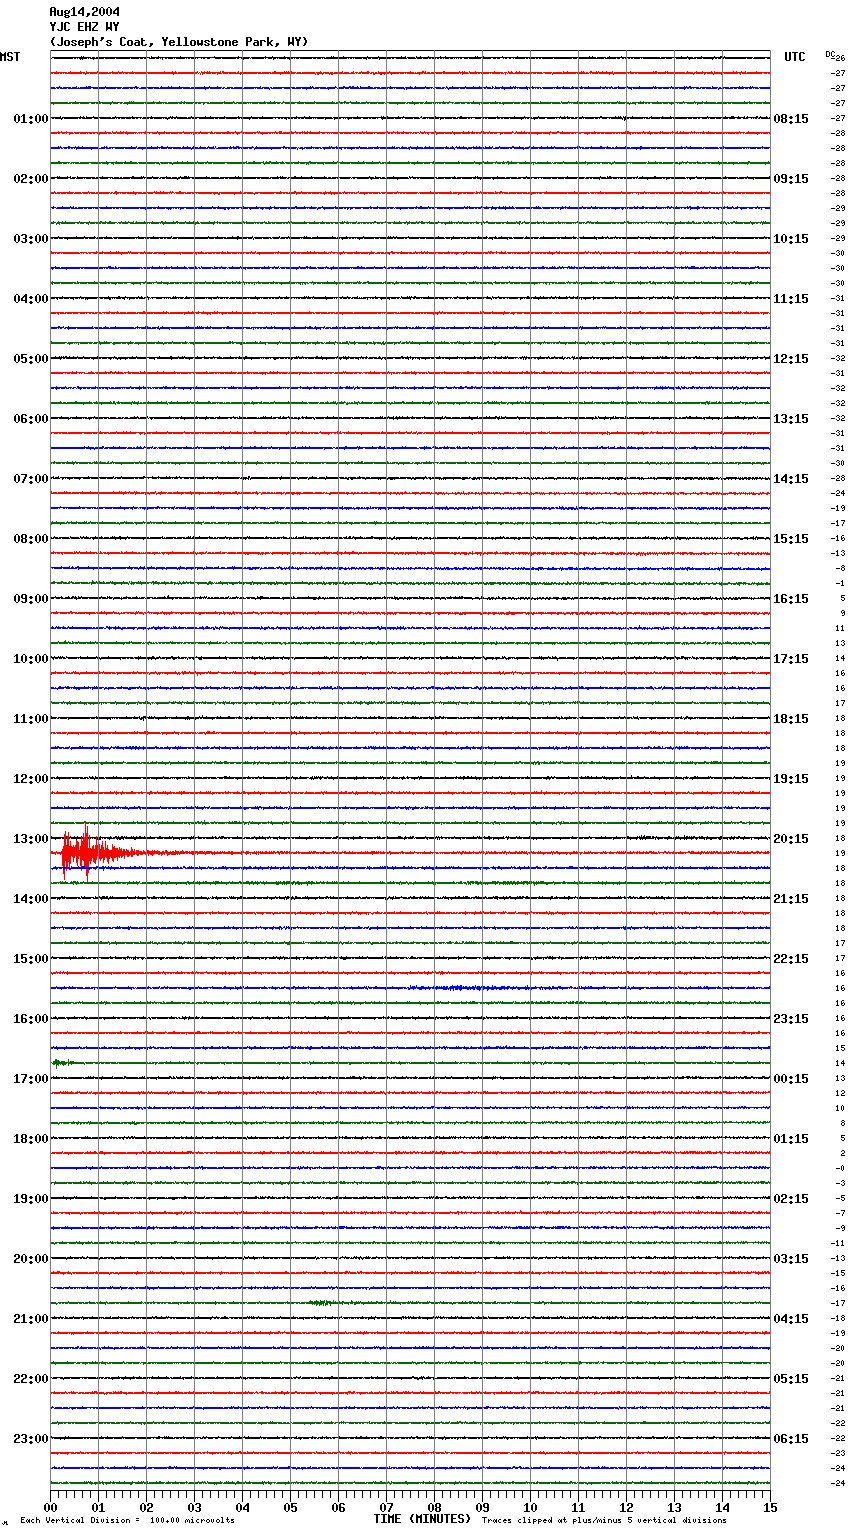This screenshot has height=1534, width=850.
Task: Pick the 05:00 MST time label
Action: tap(31, 359)
